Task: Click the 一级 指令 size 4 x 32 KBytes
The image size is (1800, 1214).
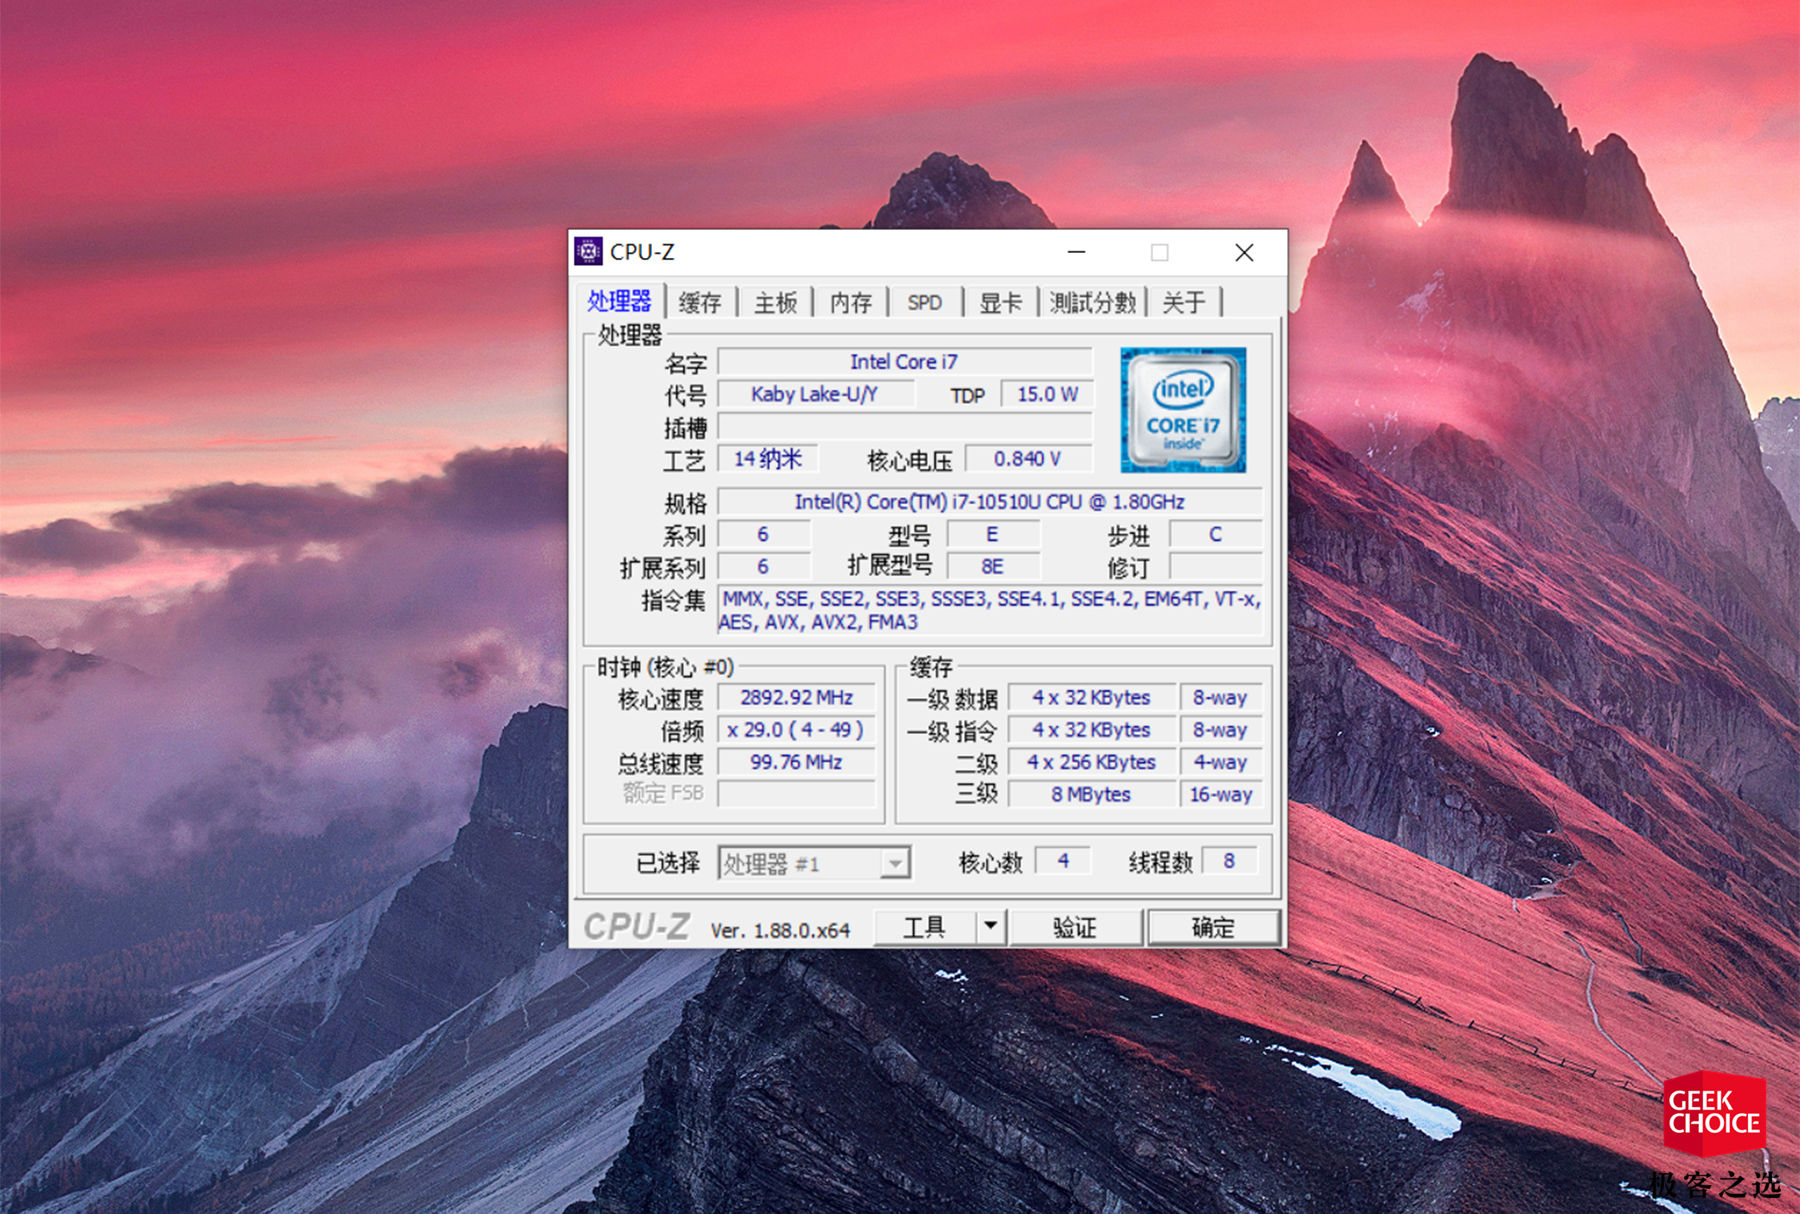Action: pyautogui.click(x=1091, y=730)
